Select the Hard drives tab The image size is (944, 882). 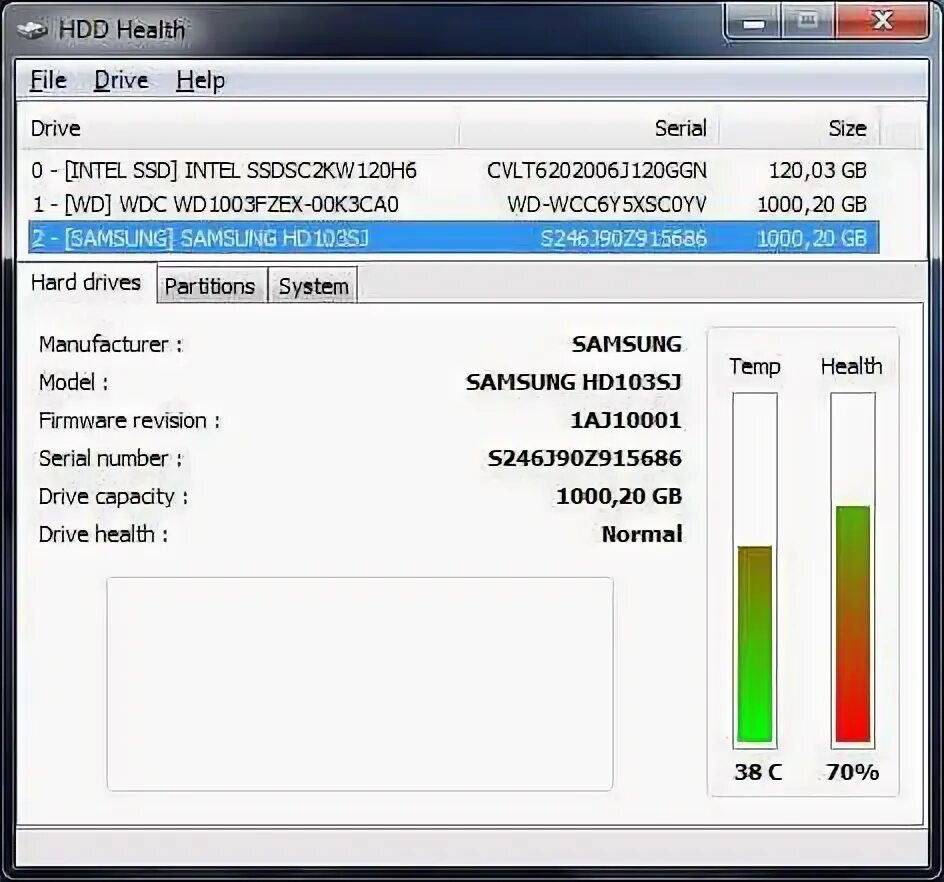86,282
